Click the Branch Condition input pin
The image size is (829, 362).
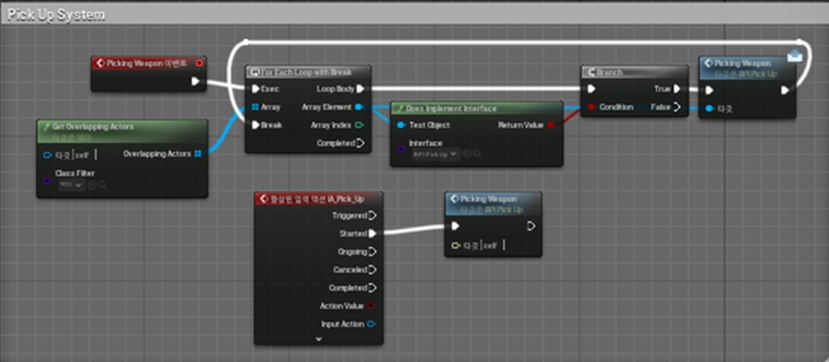point(591,107)
